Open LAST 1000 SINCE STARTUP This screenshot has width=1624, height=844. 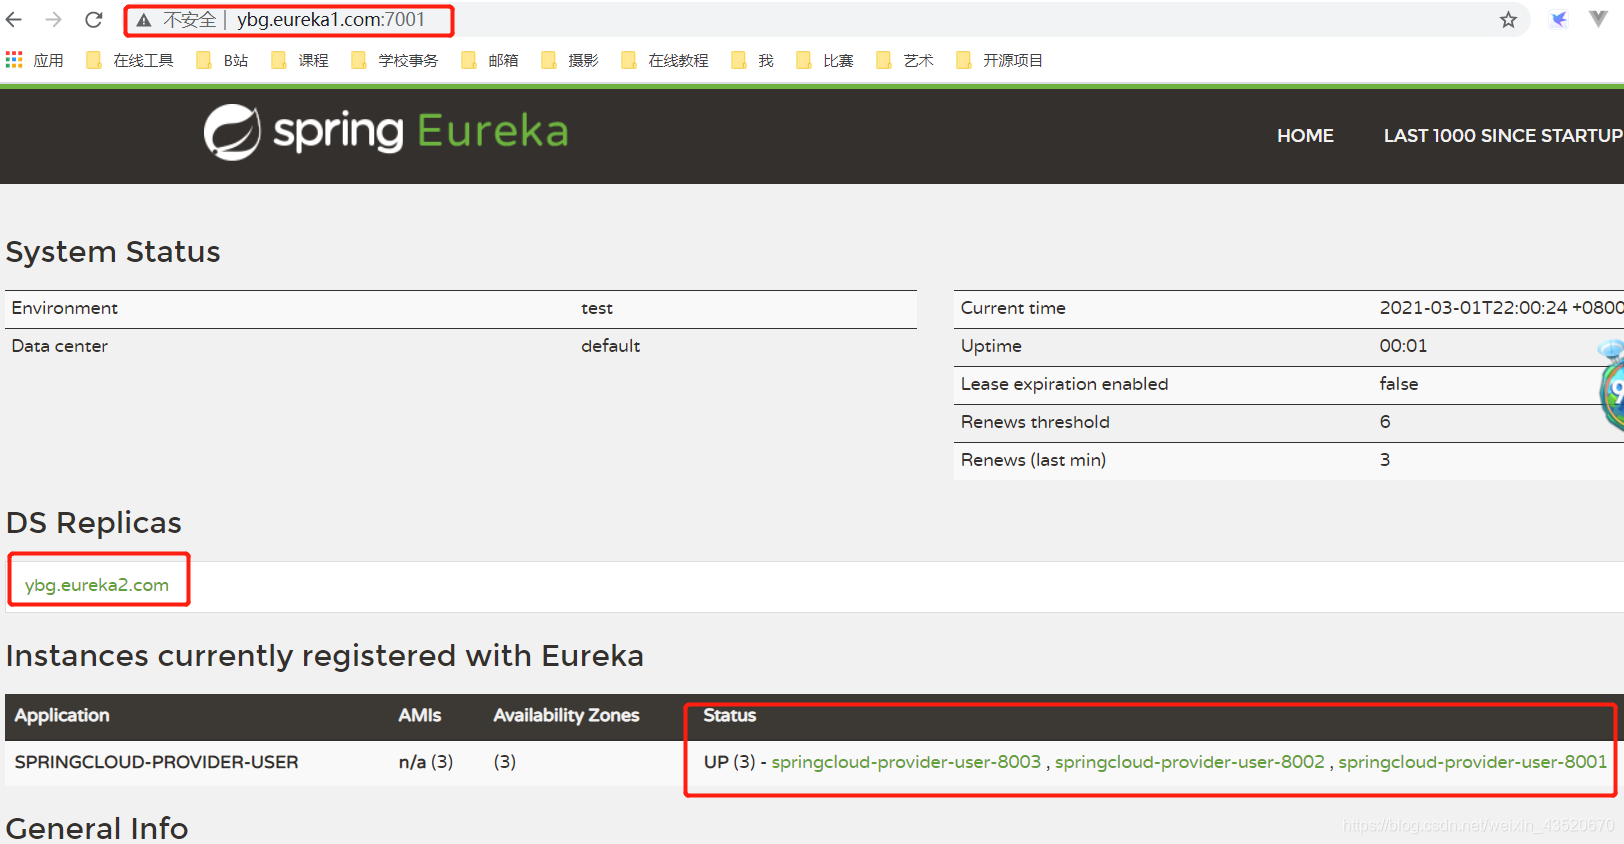pos(1503,135)
